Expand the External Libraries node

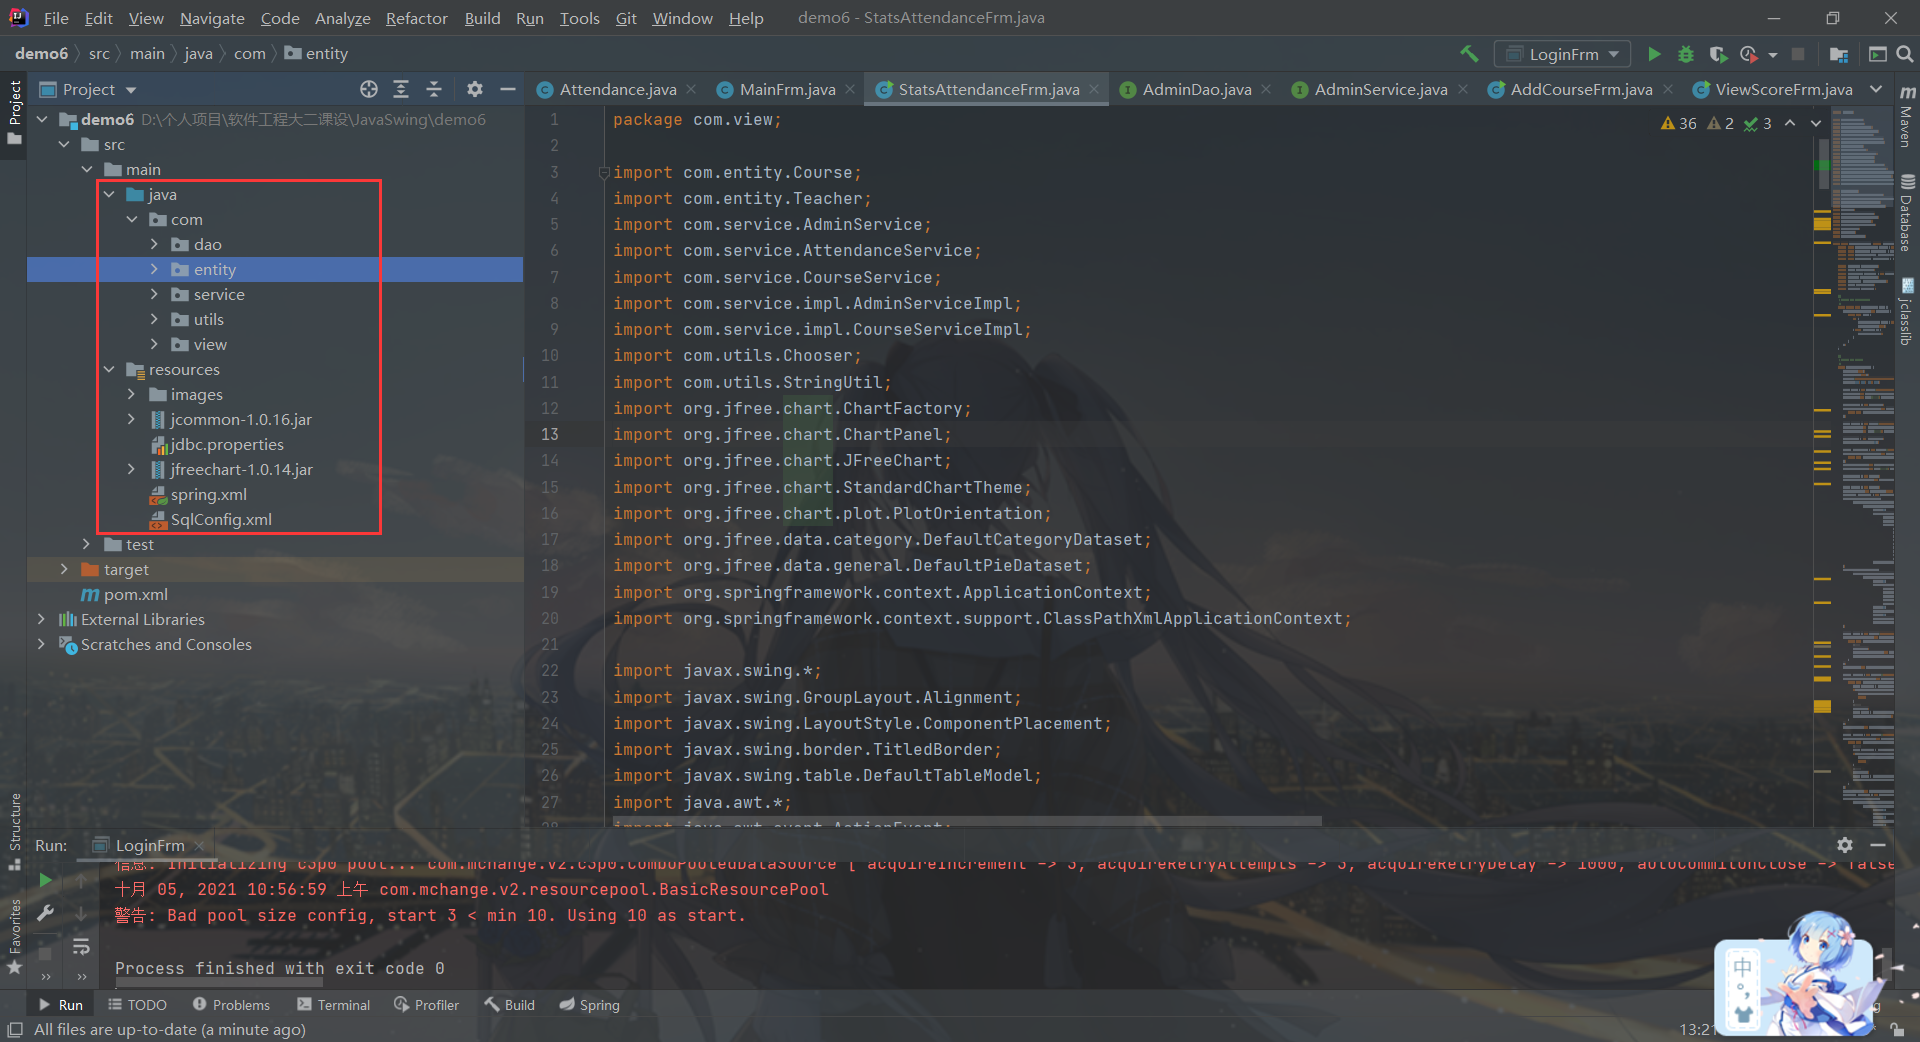[41, 620]
